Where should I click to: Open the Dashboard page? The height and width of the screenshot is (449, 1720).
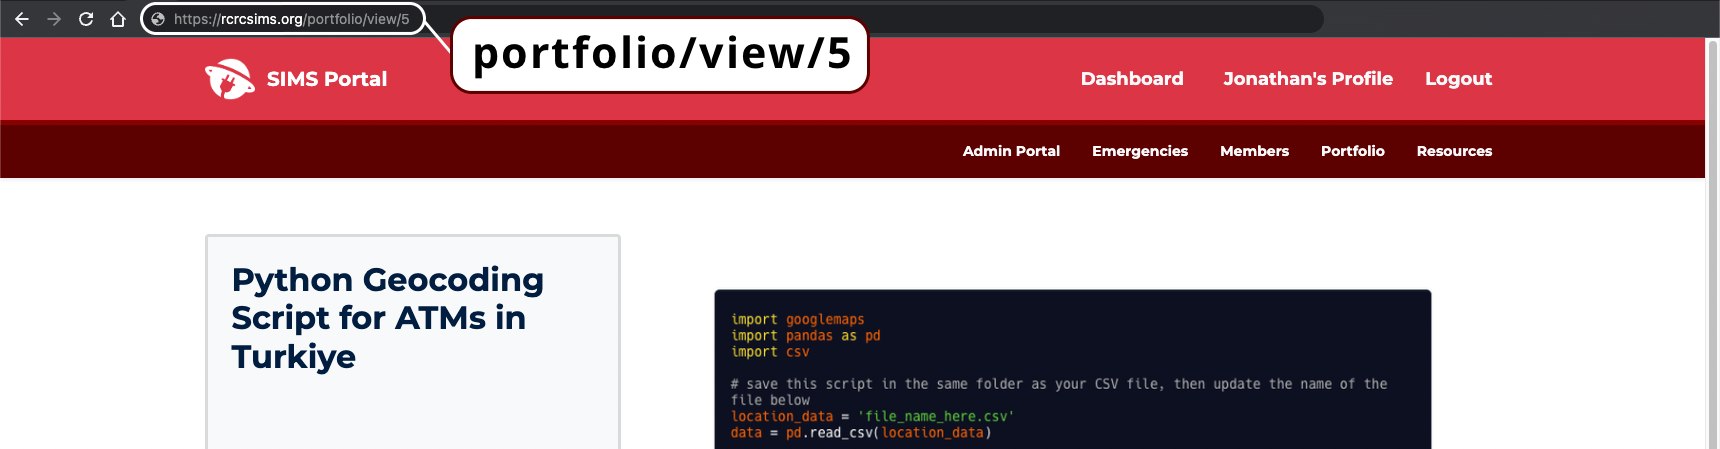(x=1131, y=79)
